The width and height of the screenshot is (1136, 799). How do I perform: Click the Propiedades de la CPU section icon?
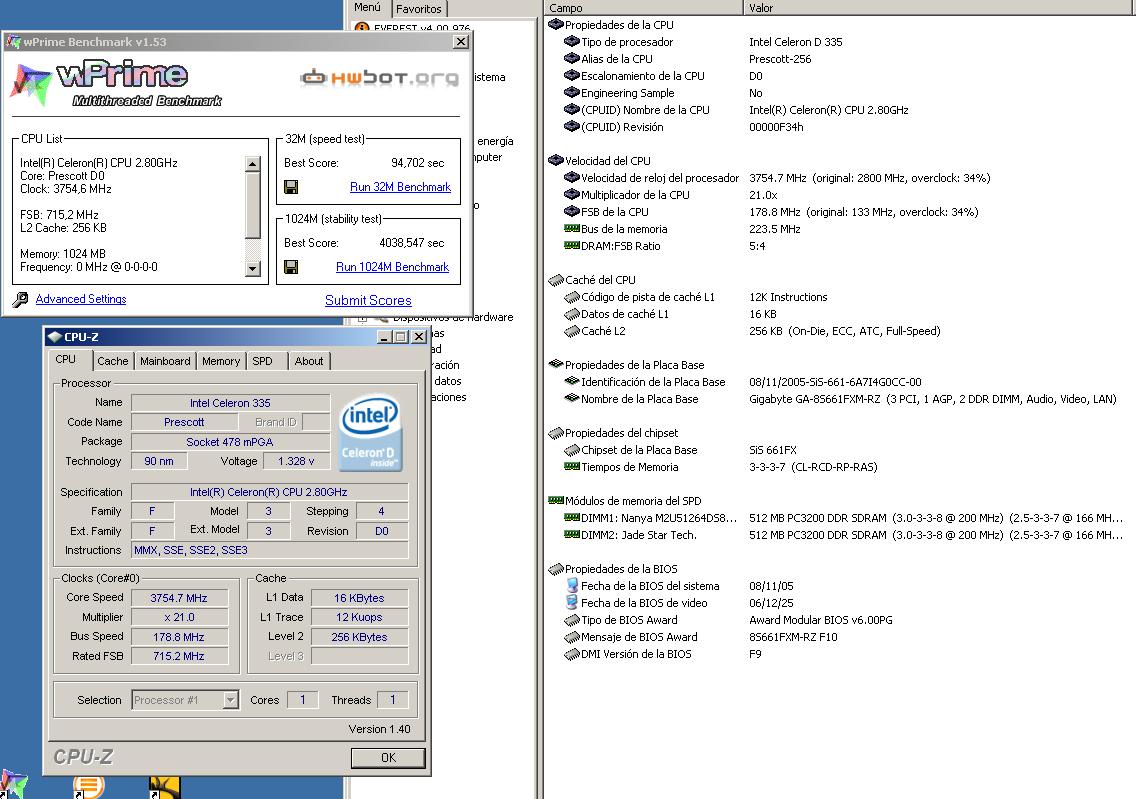556,25
